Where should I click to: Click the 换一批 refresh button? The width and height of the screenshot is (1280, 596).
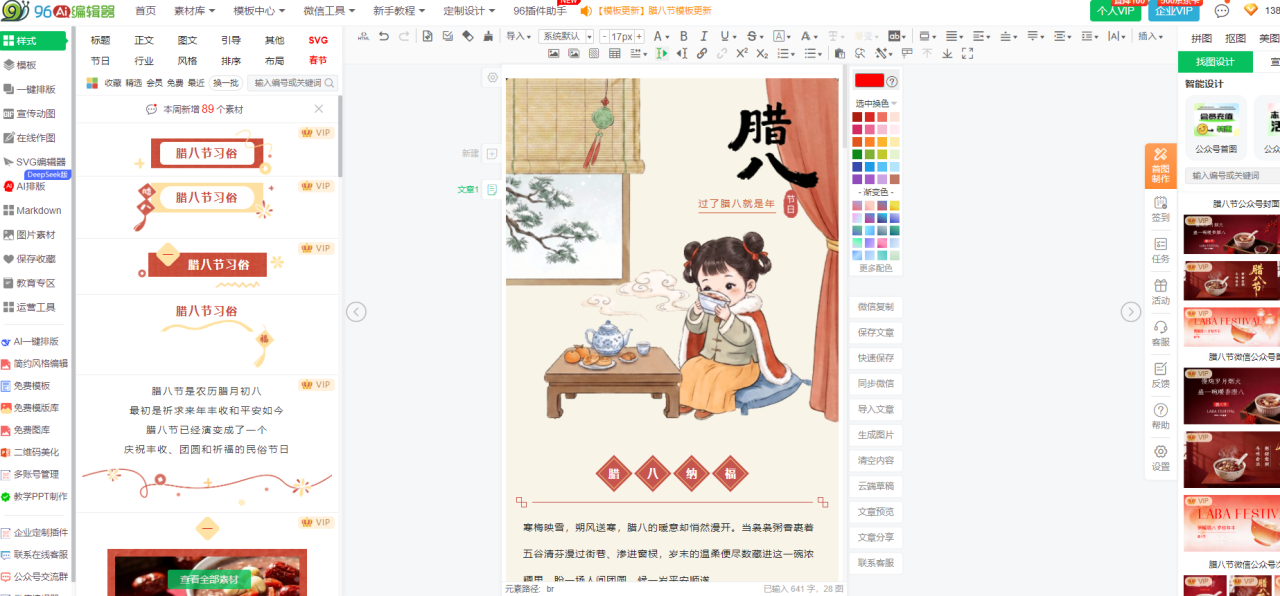(x=225, y=84)
